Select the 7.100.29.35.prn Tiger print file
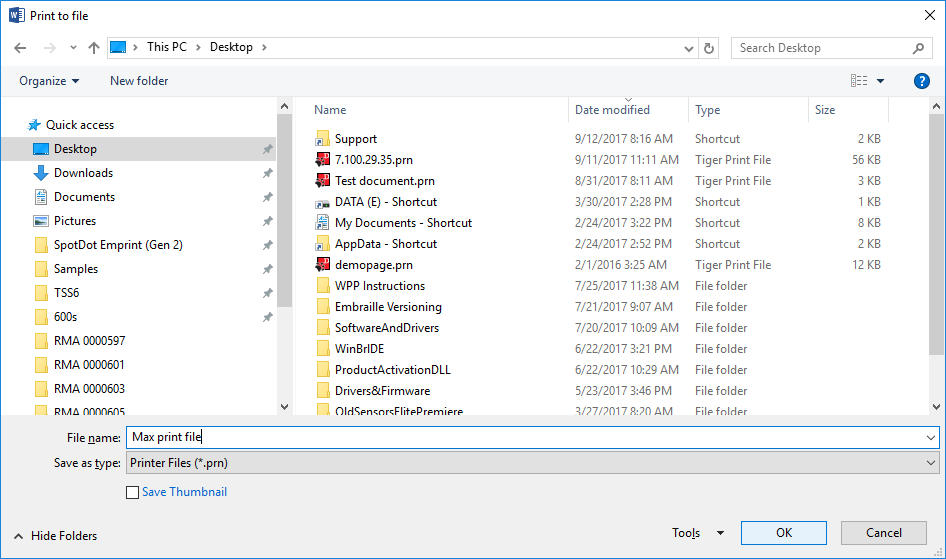 click(372, 160)
